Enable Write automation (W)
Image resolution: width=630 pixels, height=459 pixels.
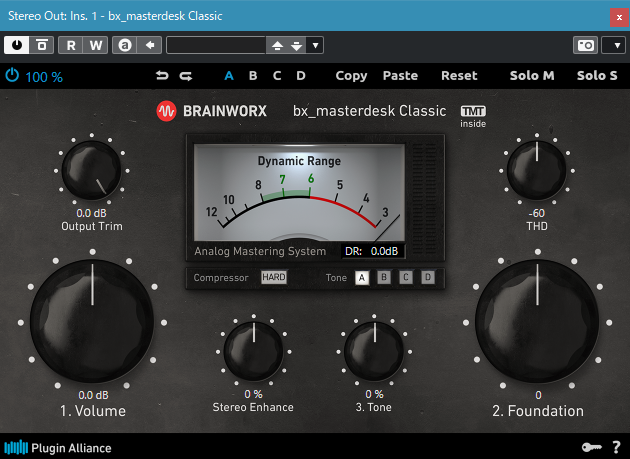(96, 45)
